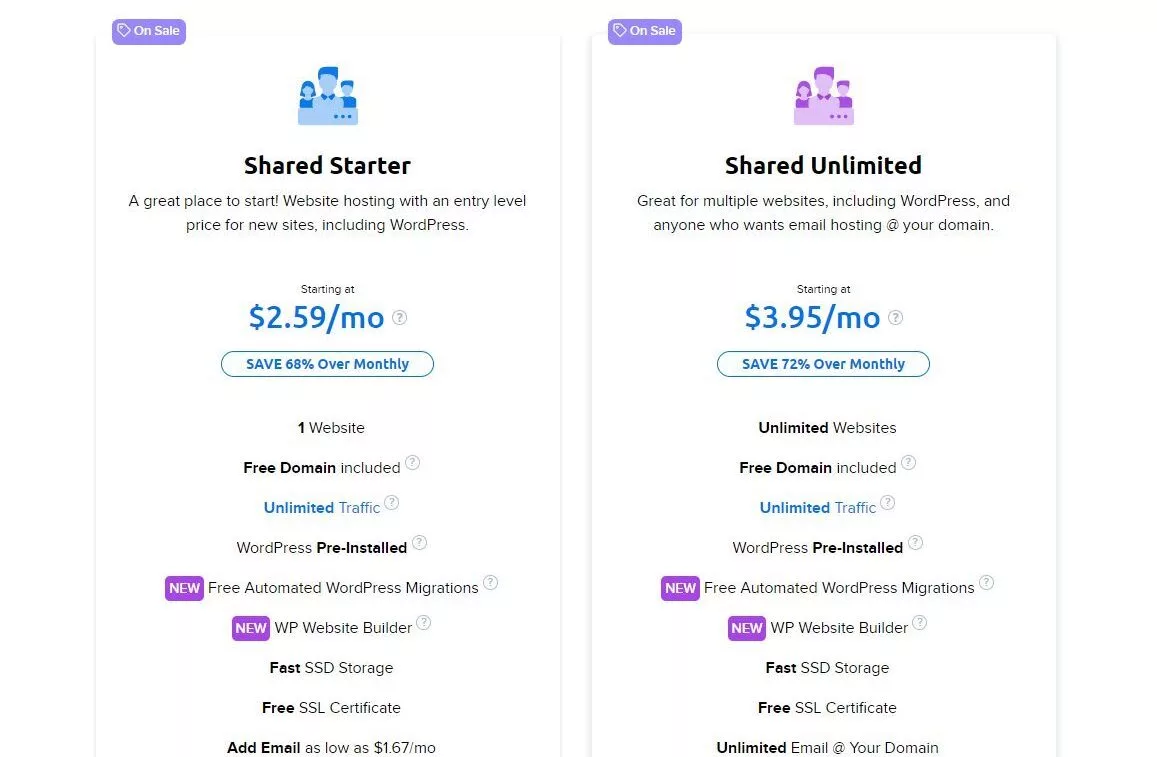1157x757 pixels.
Task: Click SAVE 72% Over Monthly button
Action: click(x=823, y=364)
